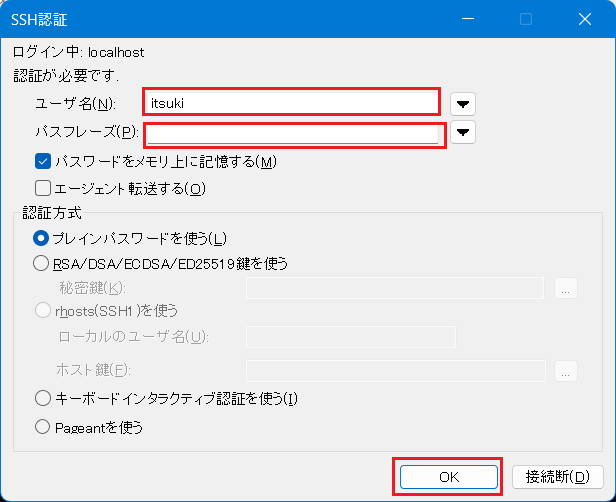
Task: Click the ローカルのユーザ名 text field
Action: click(350, 337)
